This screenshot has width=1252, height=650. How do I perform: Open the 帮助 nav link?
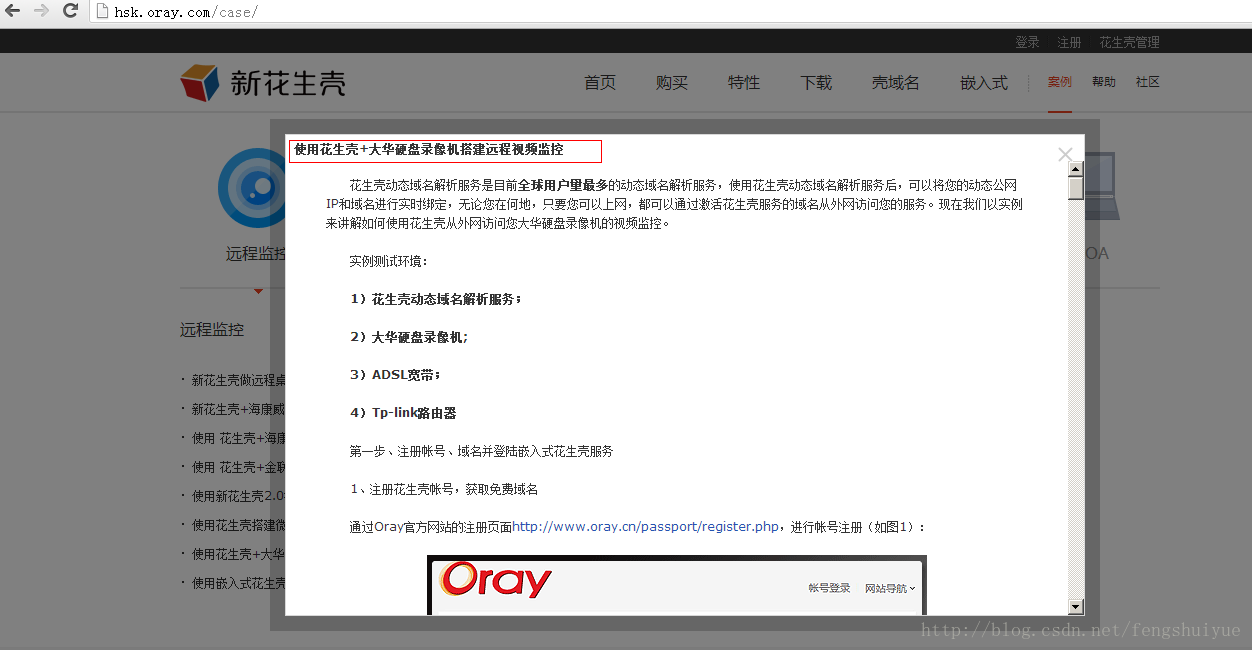pos(1103,82)
